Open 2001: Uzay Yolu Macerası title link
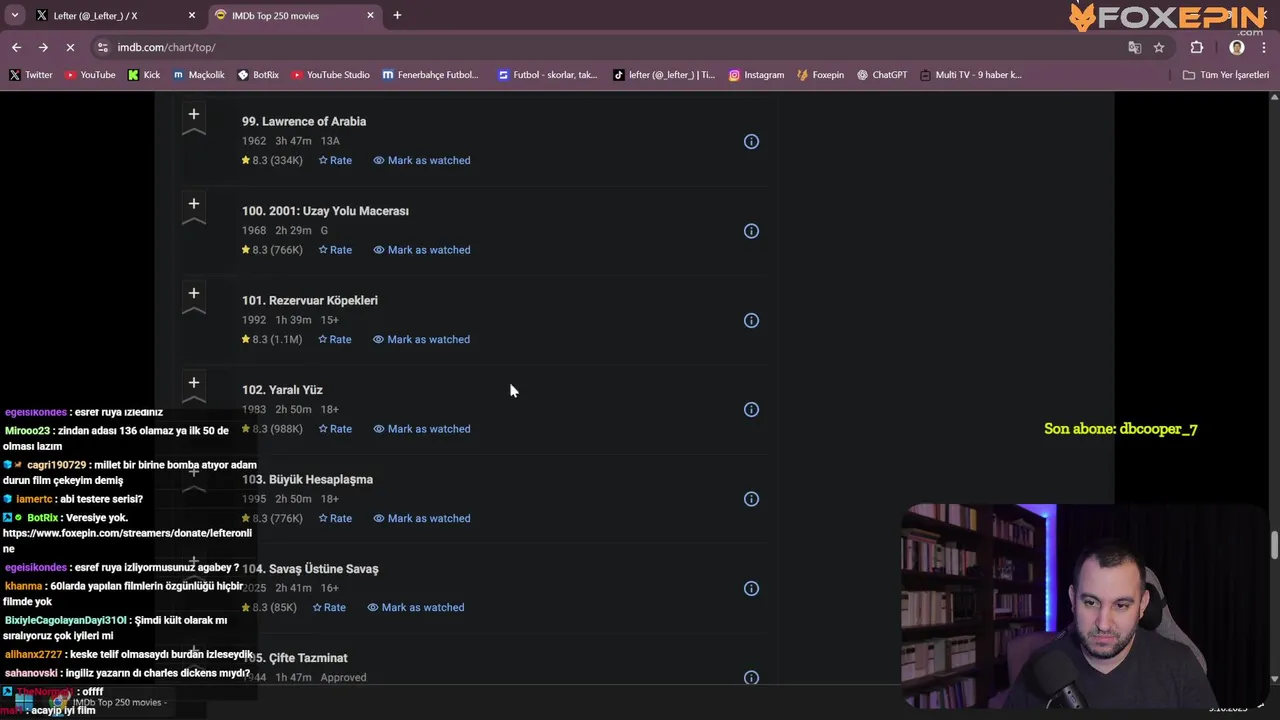 click(x=325, y=211)
